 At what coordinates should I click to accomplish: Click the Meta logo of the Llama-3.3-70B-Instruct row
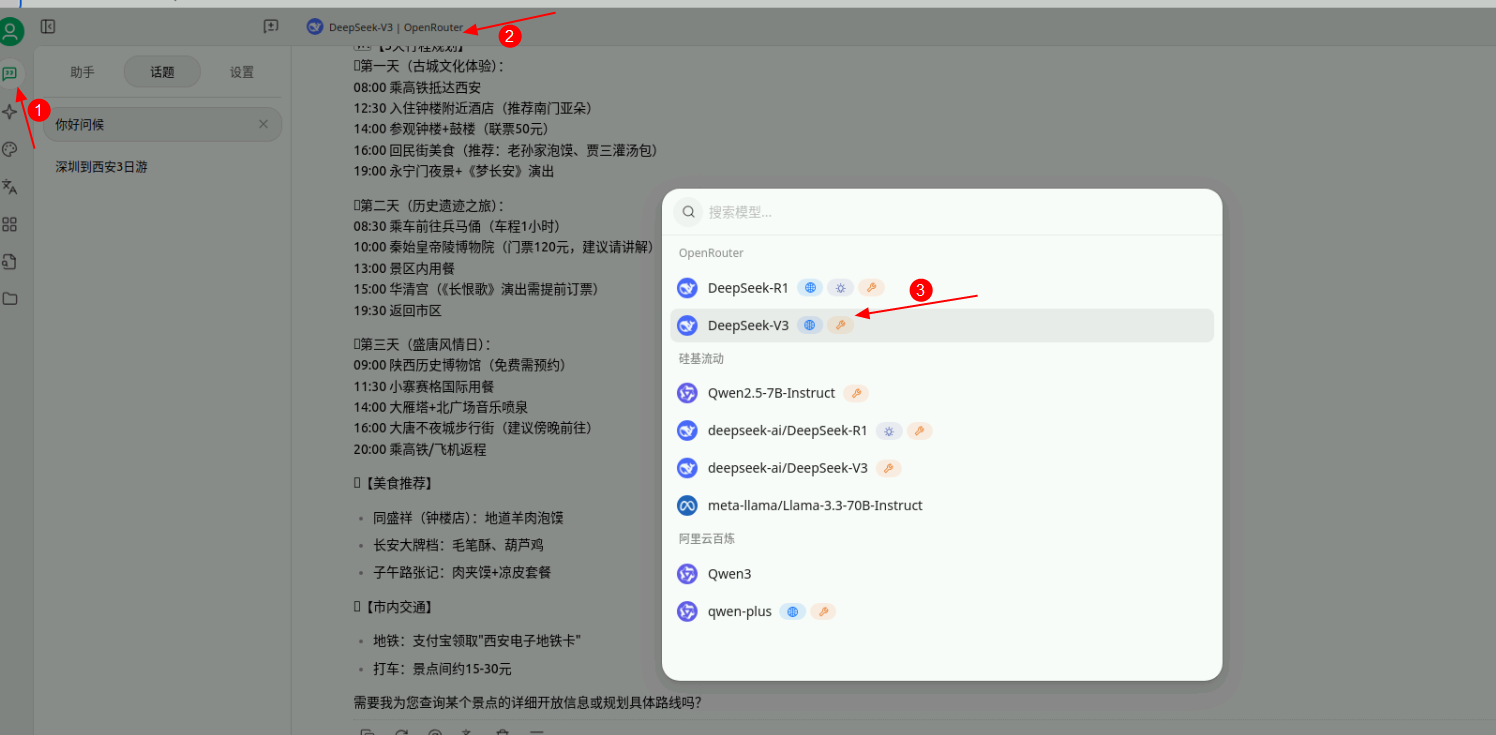687,505
